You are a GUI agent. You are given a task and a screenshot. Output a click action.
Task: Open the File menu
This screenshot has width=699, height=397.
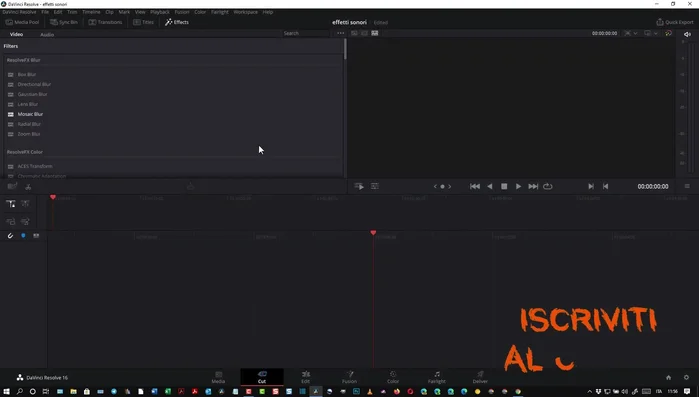point(45,12)
